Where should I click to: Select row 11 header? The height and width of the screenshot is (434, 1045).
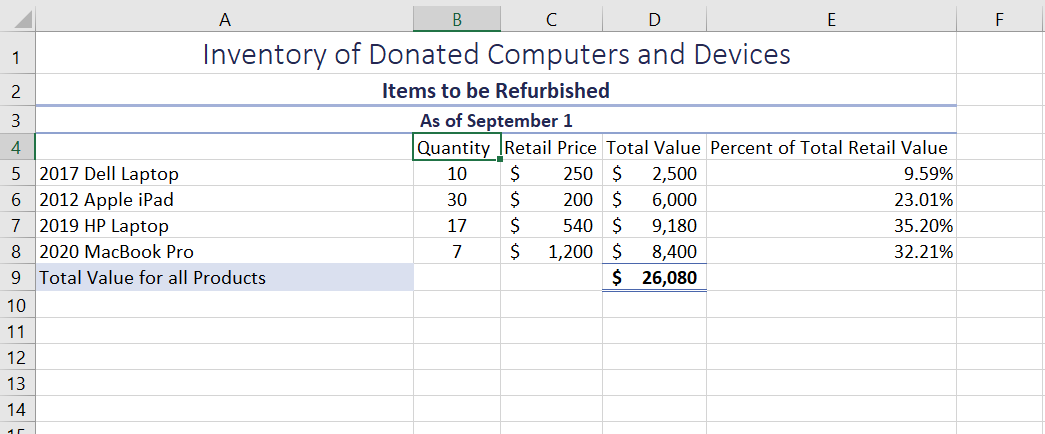[17, 331]
